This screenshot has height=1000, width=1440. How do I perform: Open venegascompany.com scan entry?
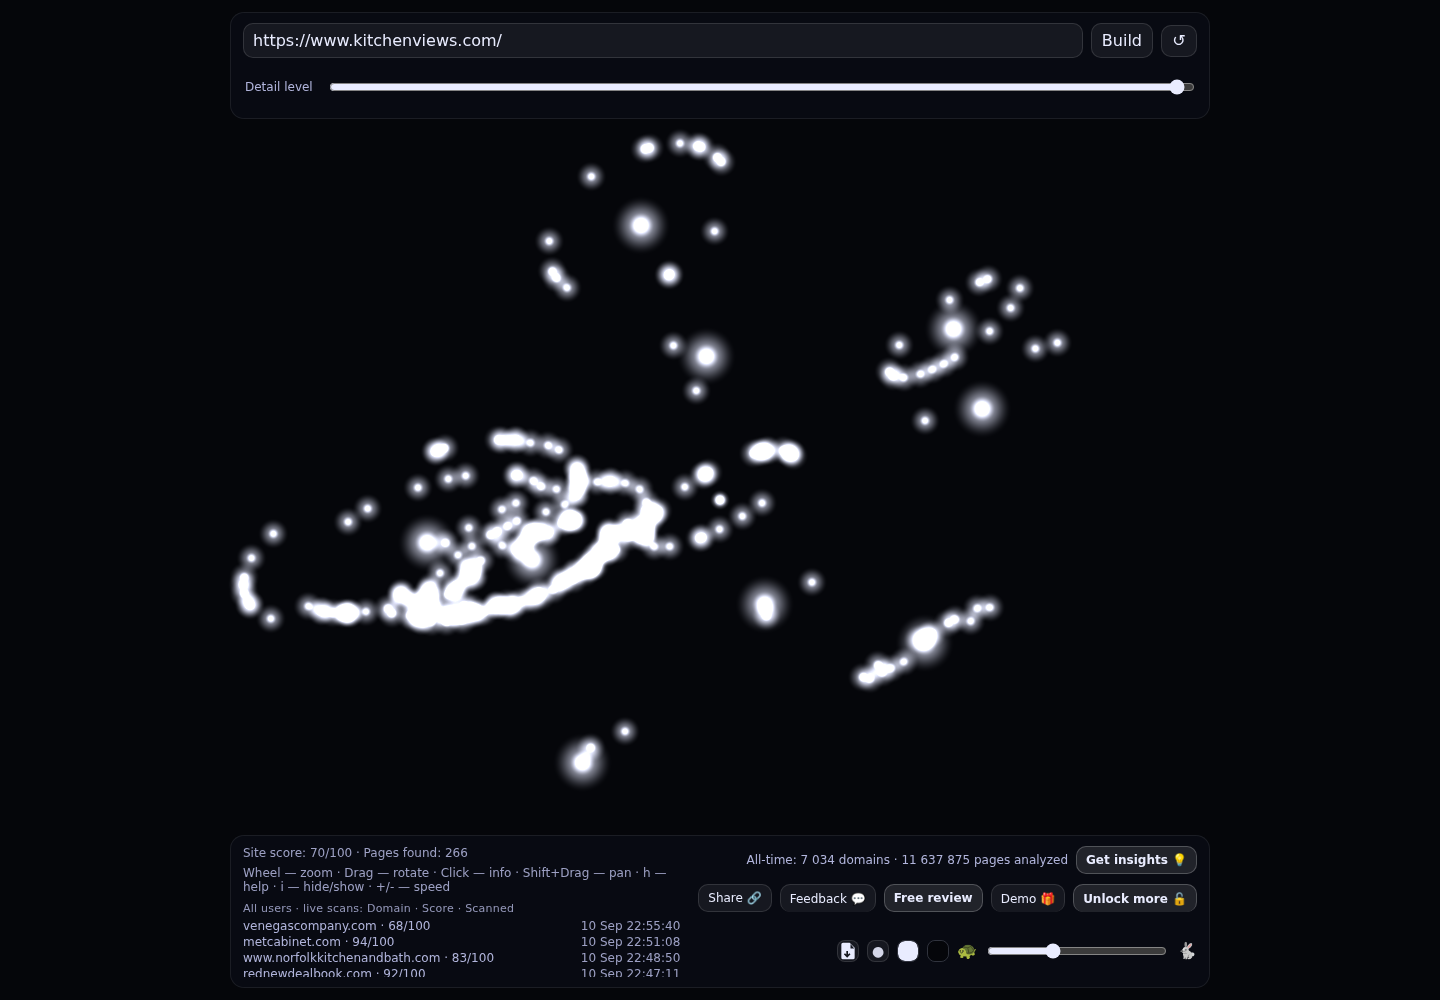coord(337,926)
